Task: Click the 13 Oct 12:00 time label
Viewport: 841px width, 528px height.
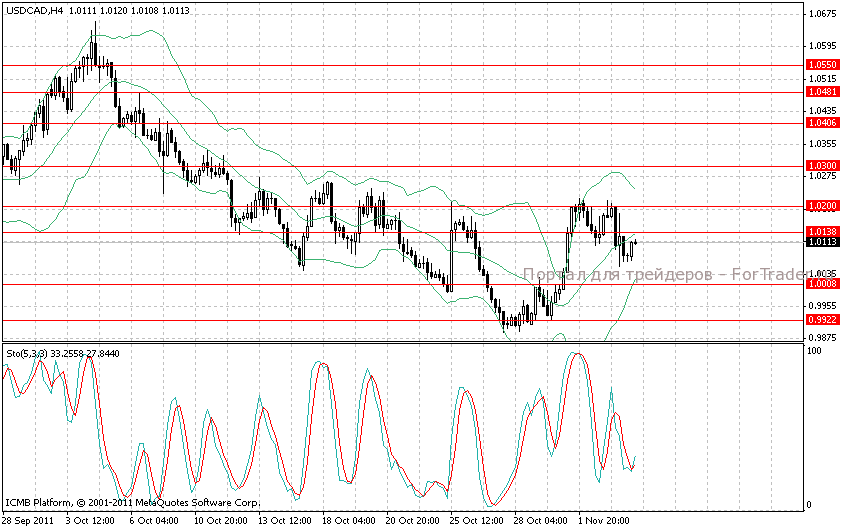Action: [285, 521]
